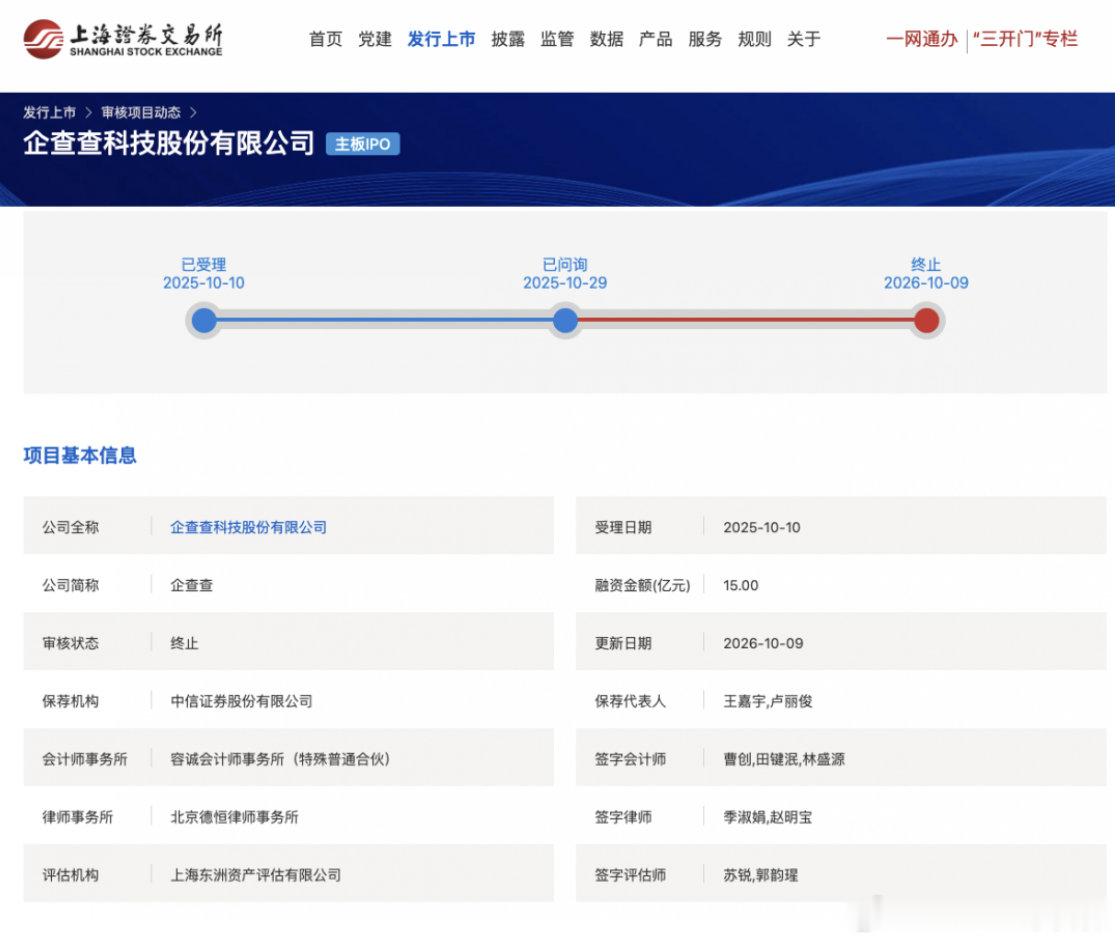The image size is (1120, 942).
Task: Select the 已问询 timeline dot
Action: click(x=565, y=320)
